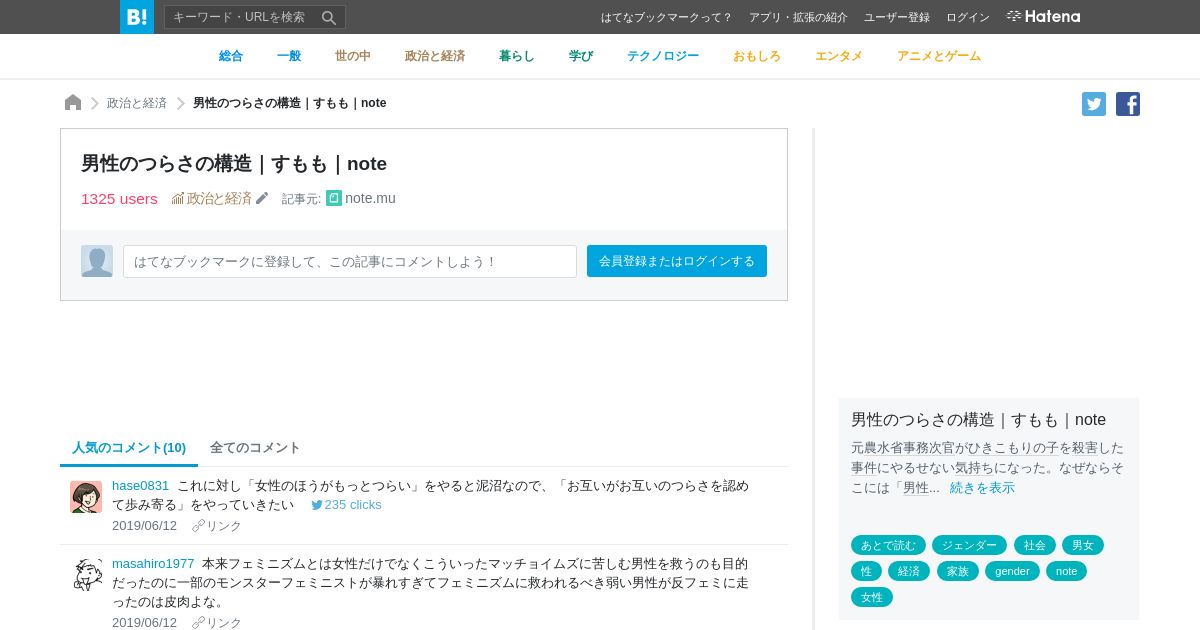Open 総合 category tab

click(231, 56)
